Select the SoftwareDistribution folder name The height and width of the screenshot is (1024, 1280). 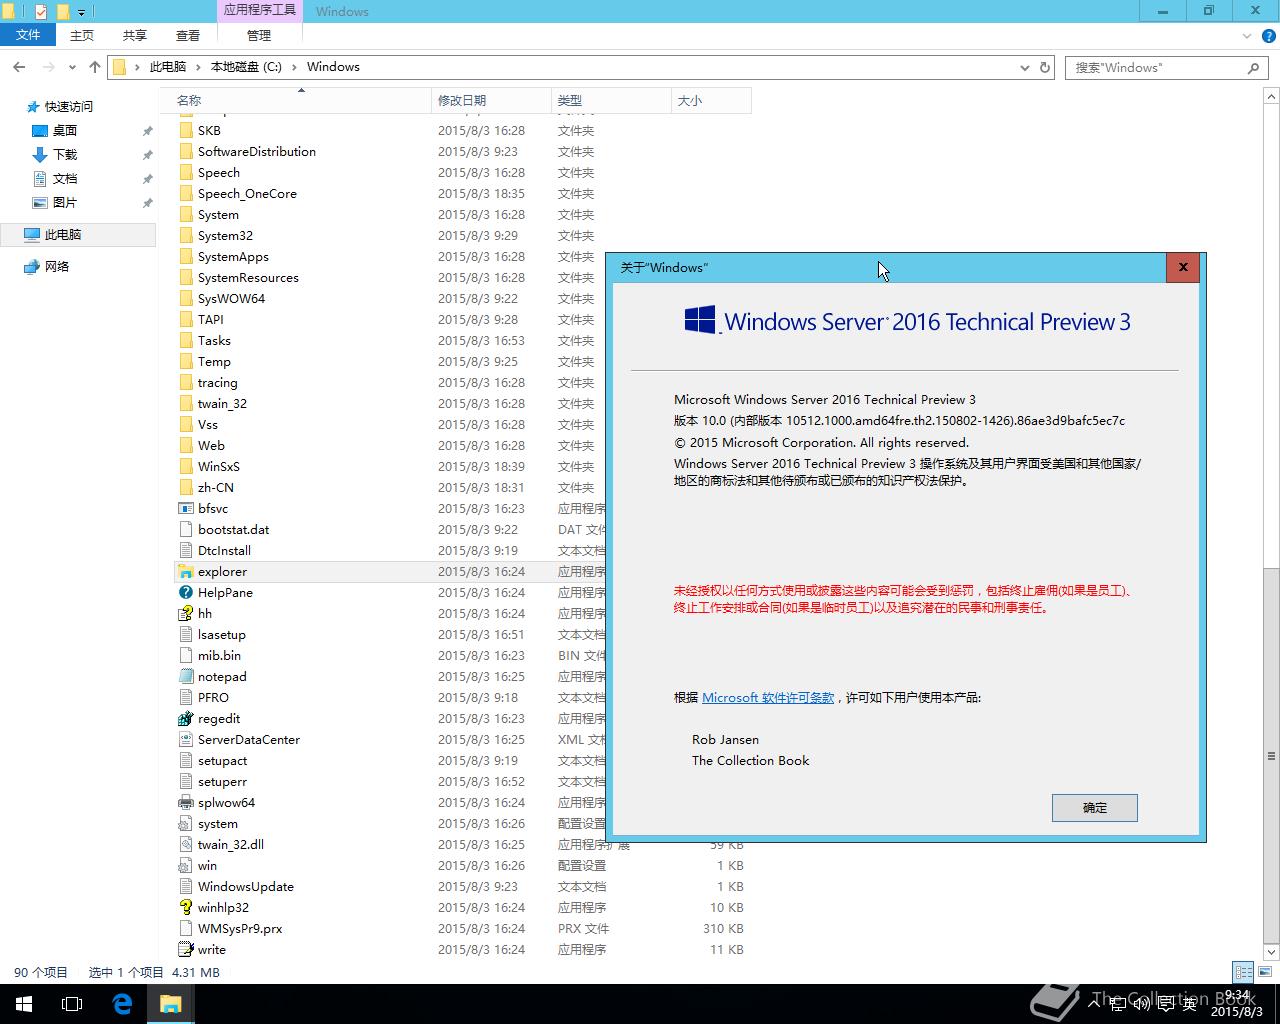tap(257, 152)
